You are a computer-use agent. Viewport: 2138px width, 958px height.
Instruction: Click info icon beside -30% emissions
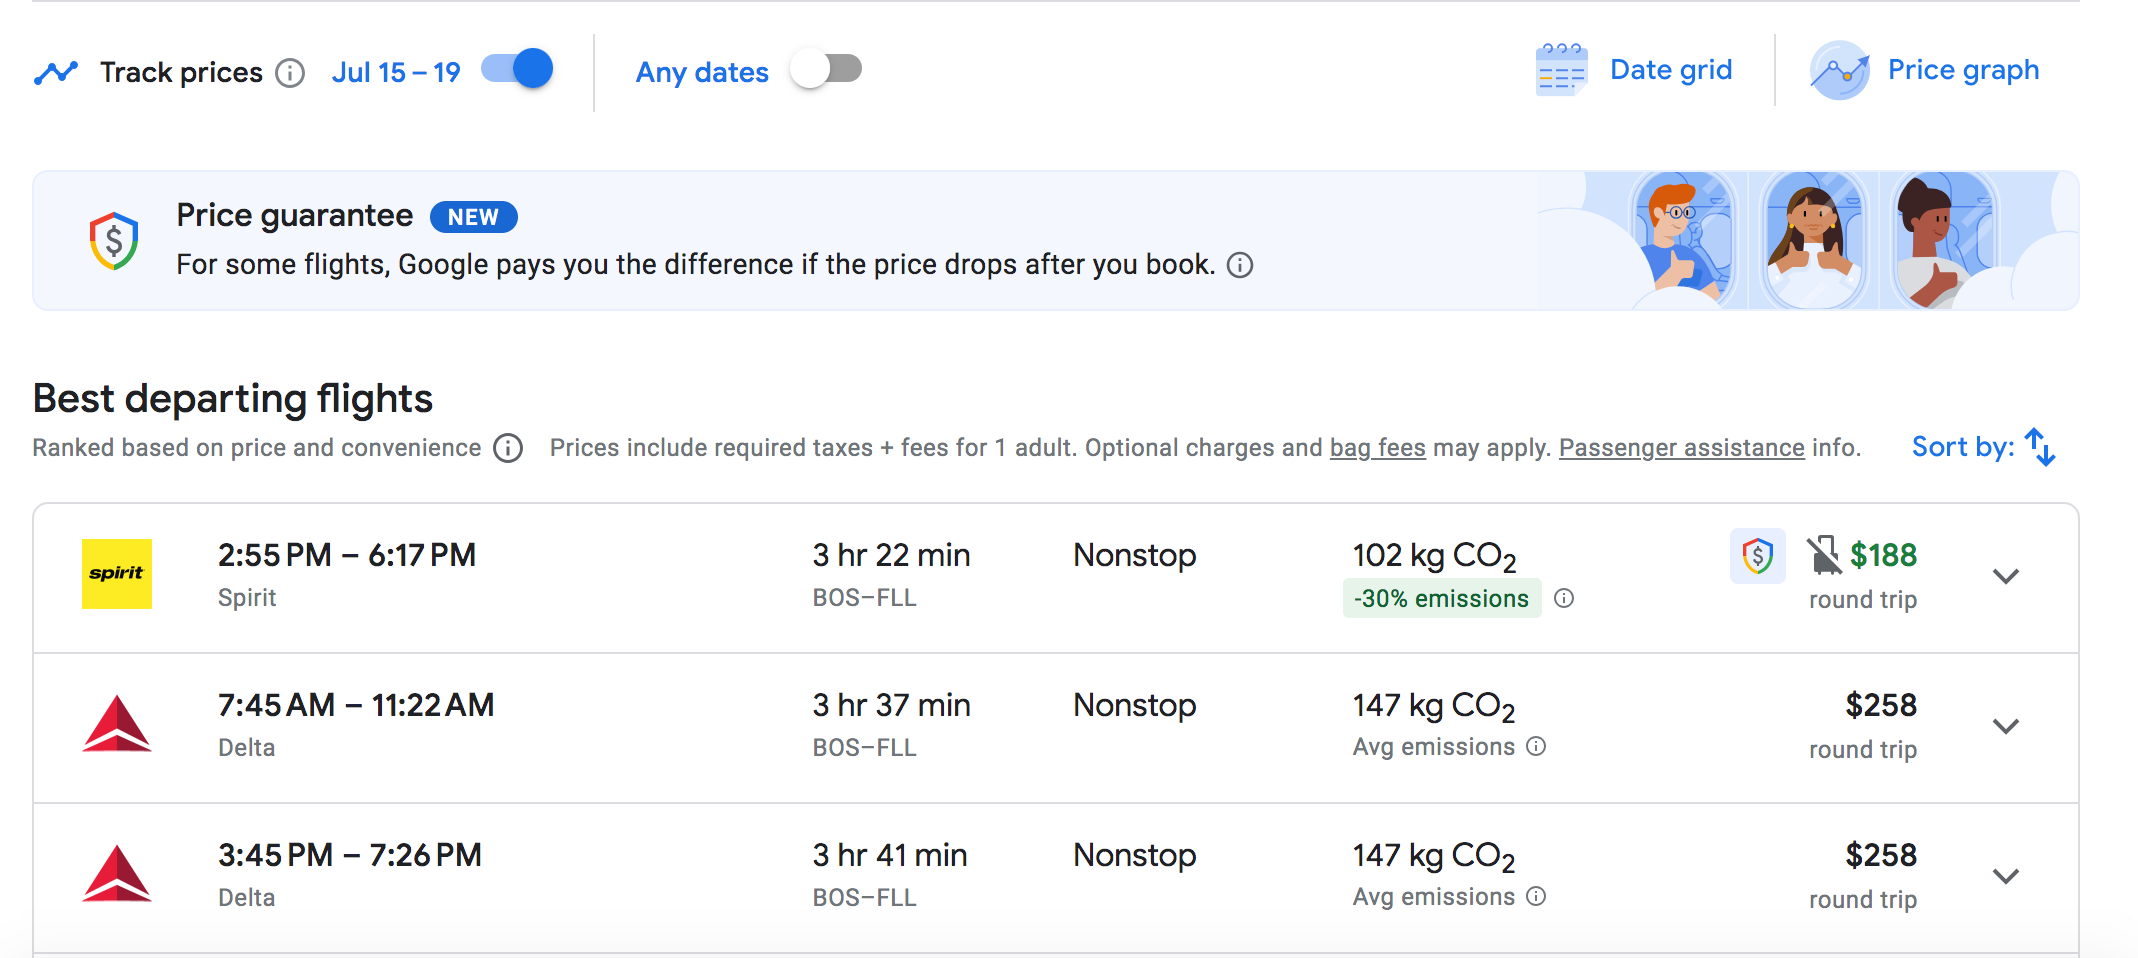[x=1564, y=598]
